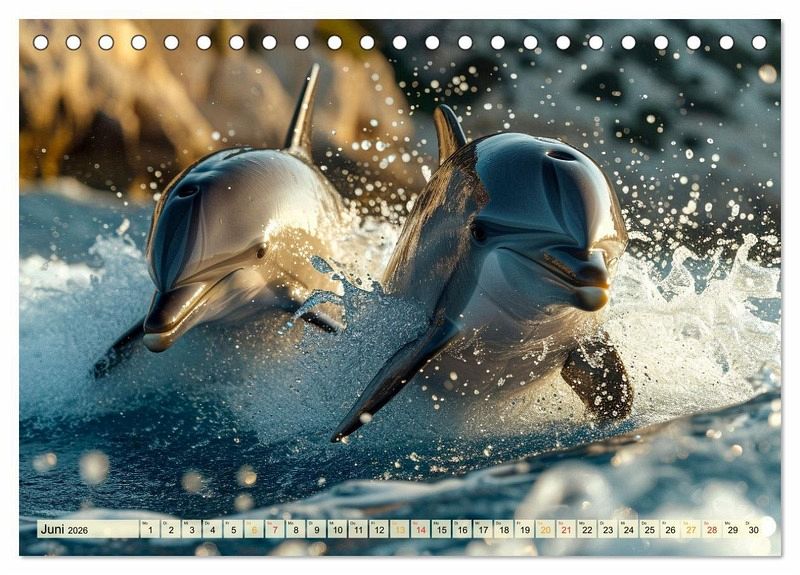
Task: Select day 25 in the calendar strip
Action: point(649,529)
